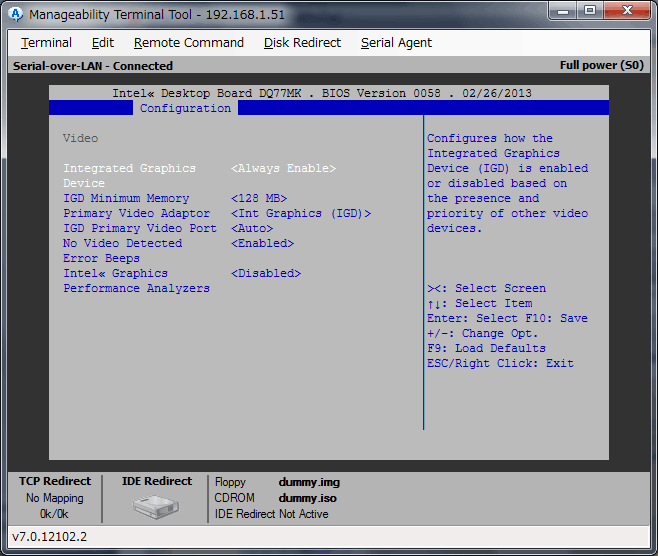The width and height of the screenshot is (658, 556).
Task: Toggle No Video Detected Error Beeps <Enabled>
Action: (262, 243)
